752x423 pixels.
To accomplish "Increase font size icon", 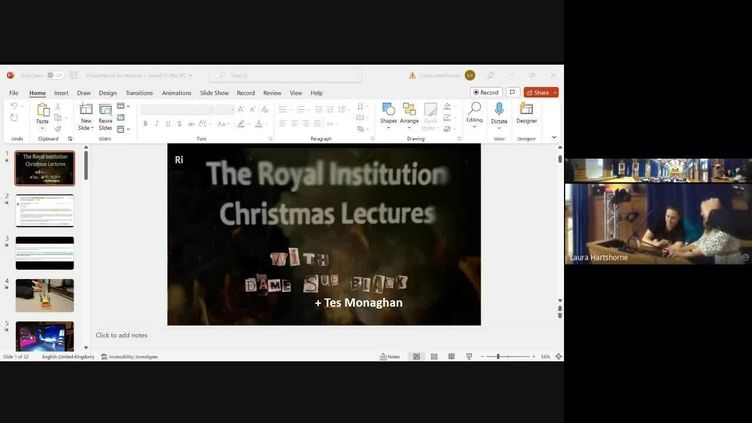I will (241, 109).
